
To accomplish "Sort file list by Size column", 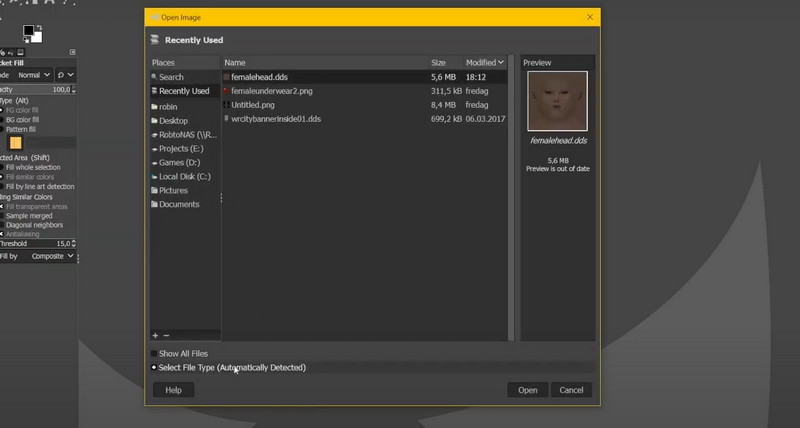I will [445, 62].
